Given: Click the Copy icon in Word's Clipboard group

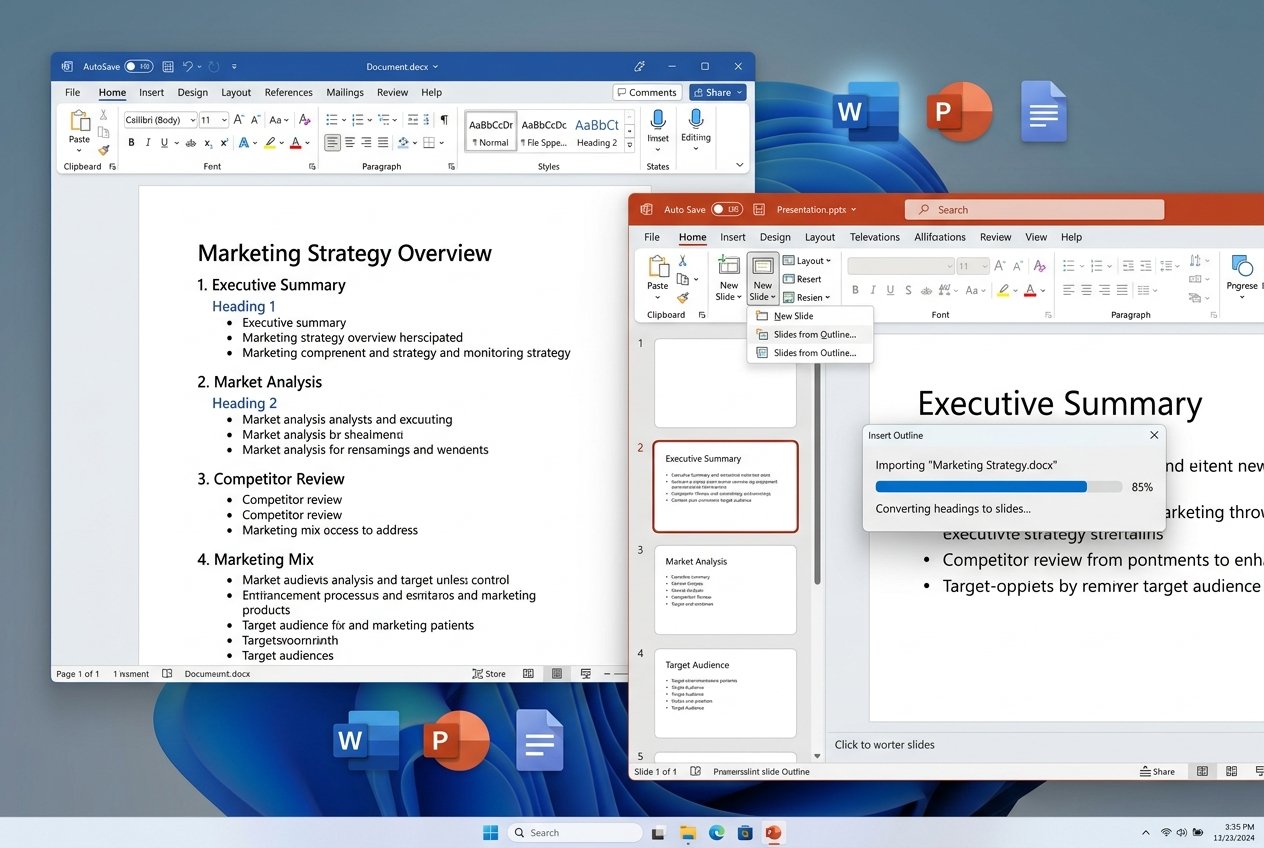Looking at the screenshot, I should [x=103, y=132].
